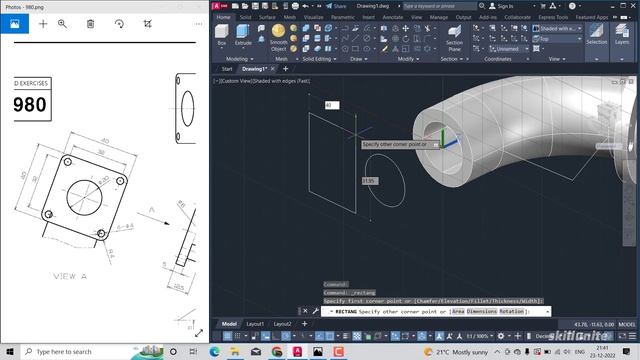Toggle 2D Object Snap in status bar
The image size is (640, 360).
(x=330, y=336)
